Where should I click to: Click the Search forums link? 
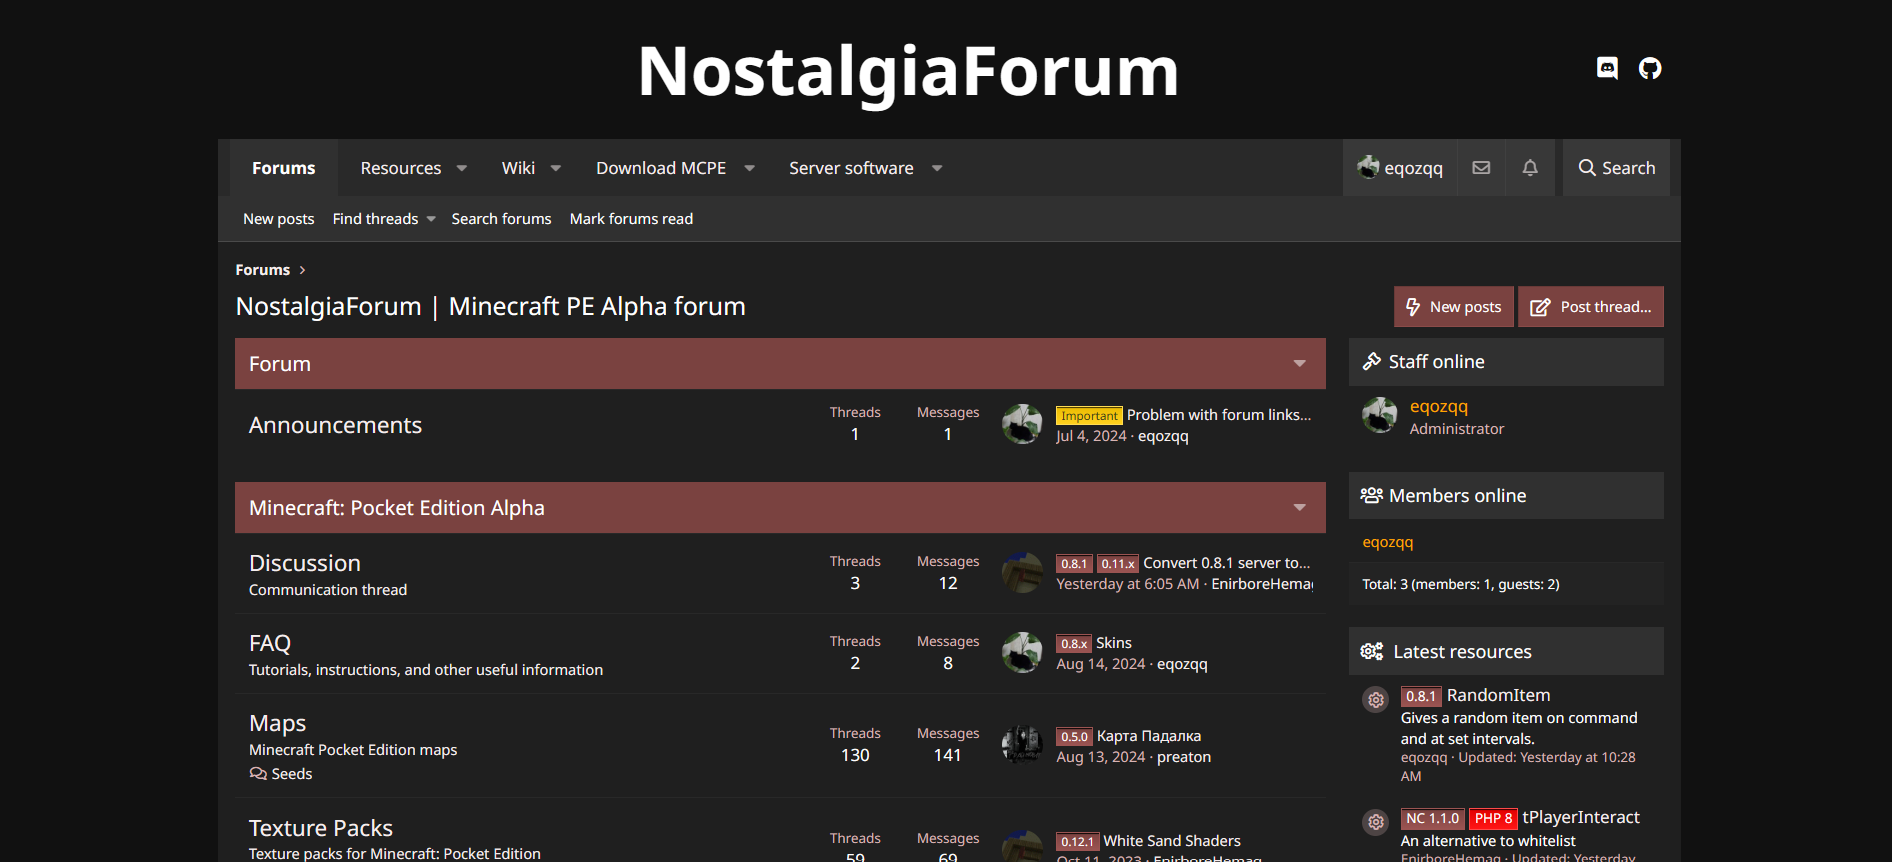pyautogui.click(x=501, y=219)
